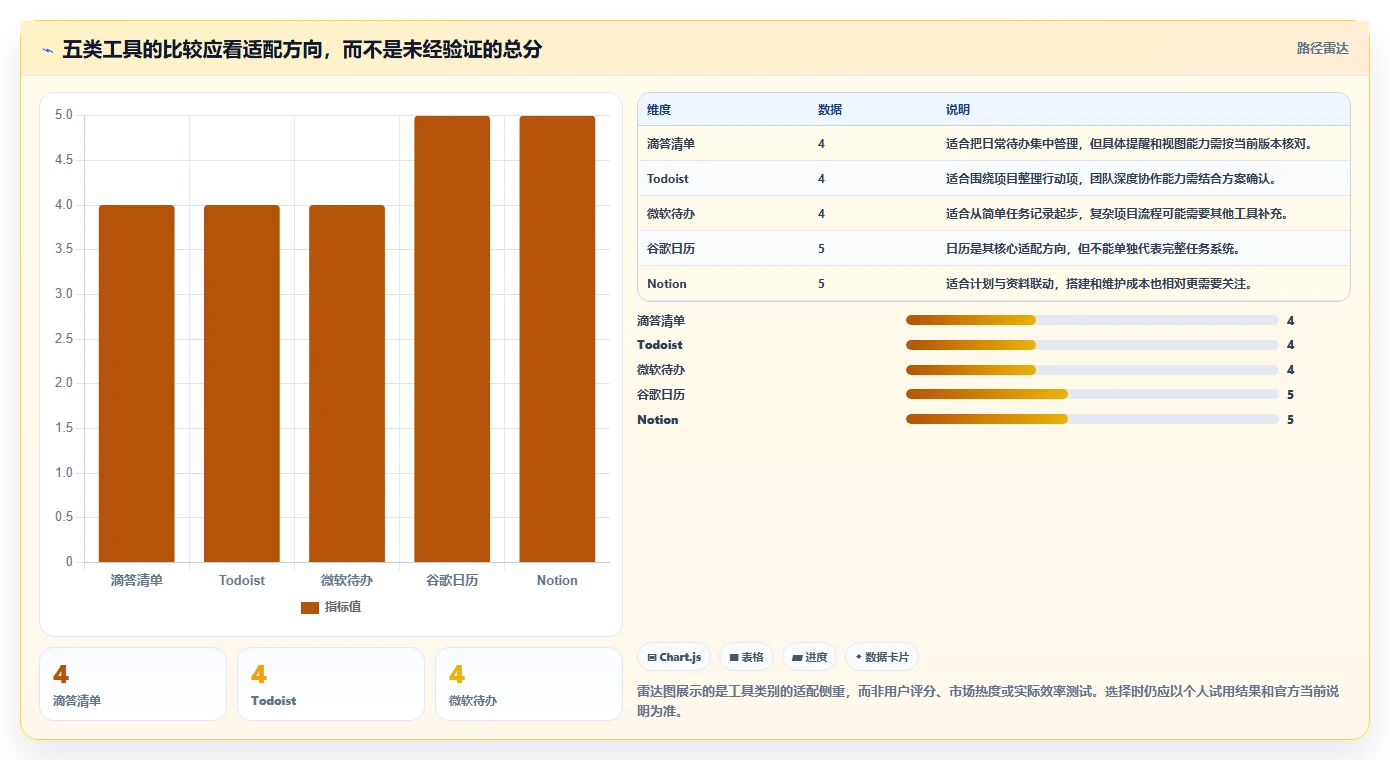Click the value 4 in the 滴答清单 table row
This screenshot has width=1390, height=760.
[x=822, y=143]
